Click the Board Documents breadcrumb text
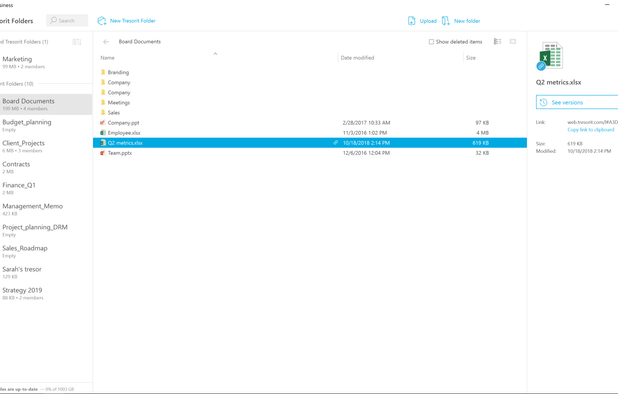Viewport: 618px width, 394px height. 140,41
